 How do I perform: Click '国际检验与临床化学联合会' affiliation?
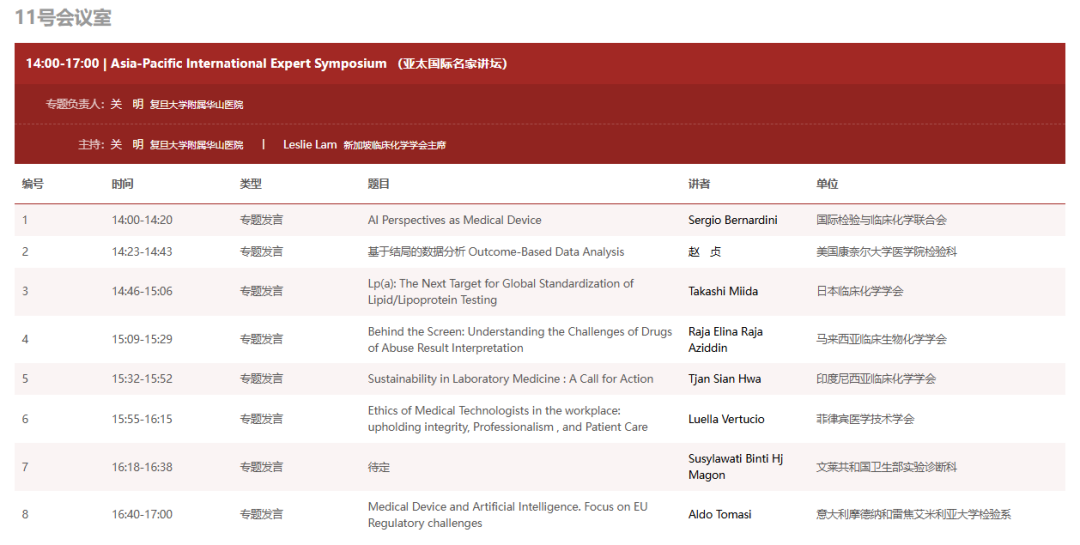882,220
